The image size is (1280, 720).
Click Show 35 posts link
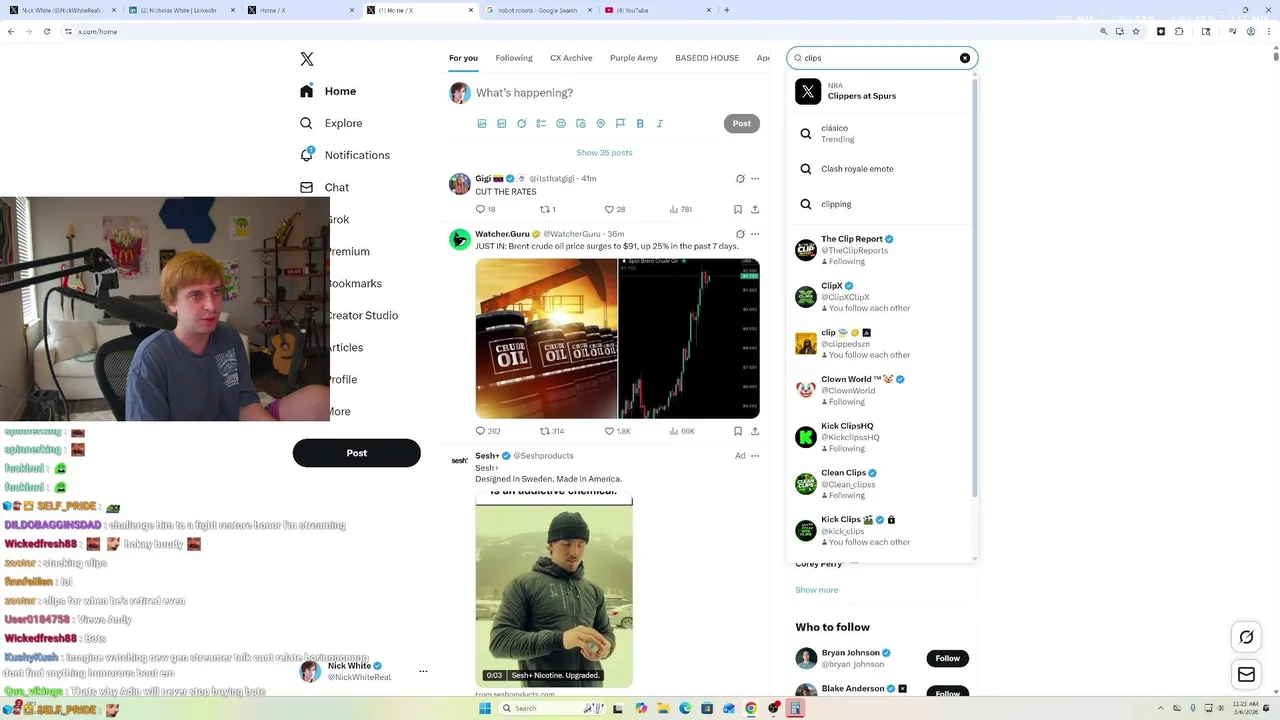coord(604,153)
